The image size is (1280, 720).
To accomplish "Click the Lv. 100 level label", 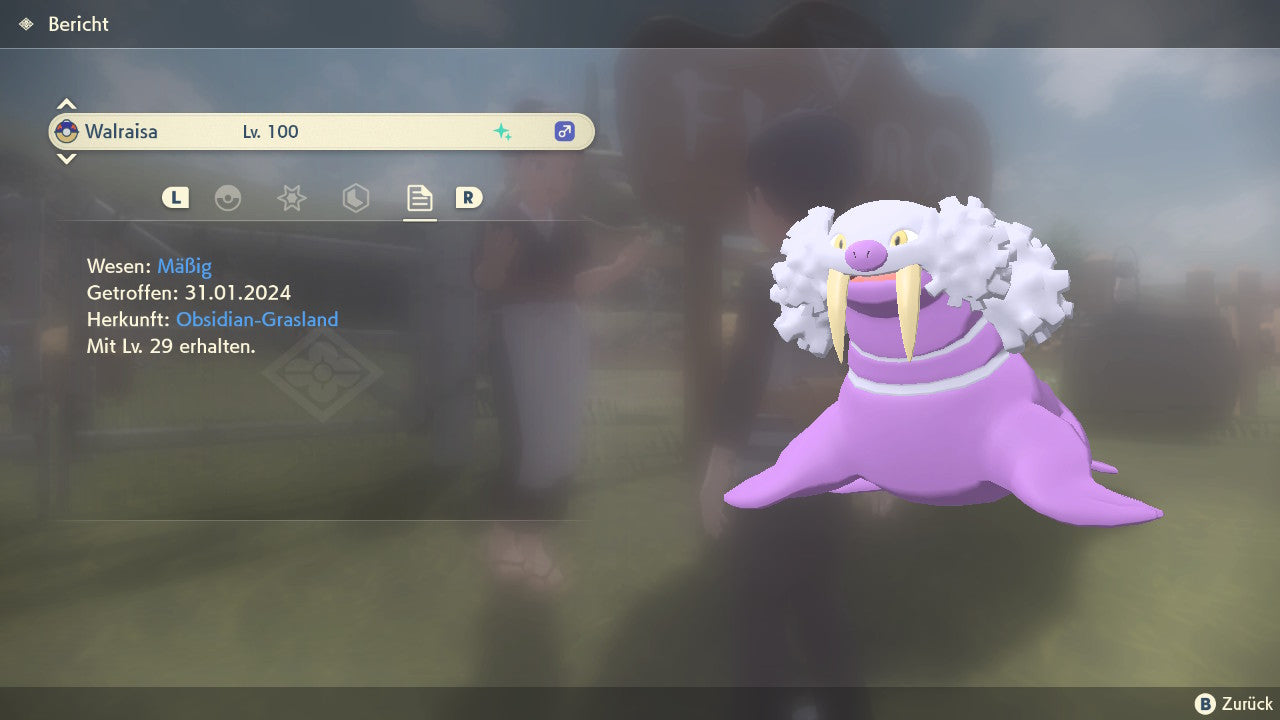I will pos(270,132).
